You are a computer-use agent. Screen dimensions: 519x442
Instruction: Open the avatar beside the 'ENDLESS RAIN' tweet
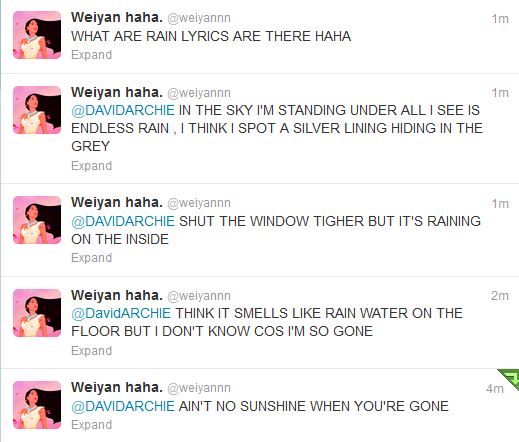tap(37, 110)
